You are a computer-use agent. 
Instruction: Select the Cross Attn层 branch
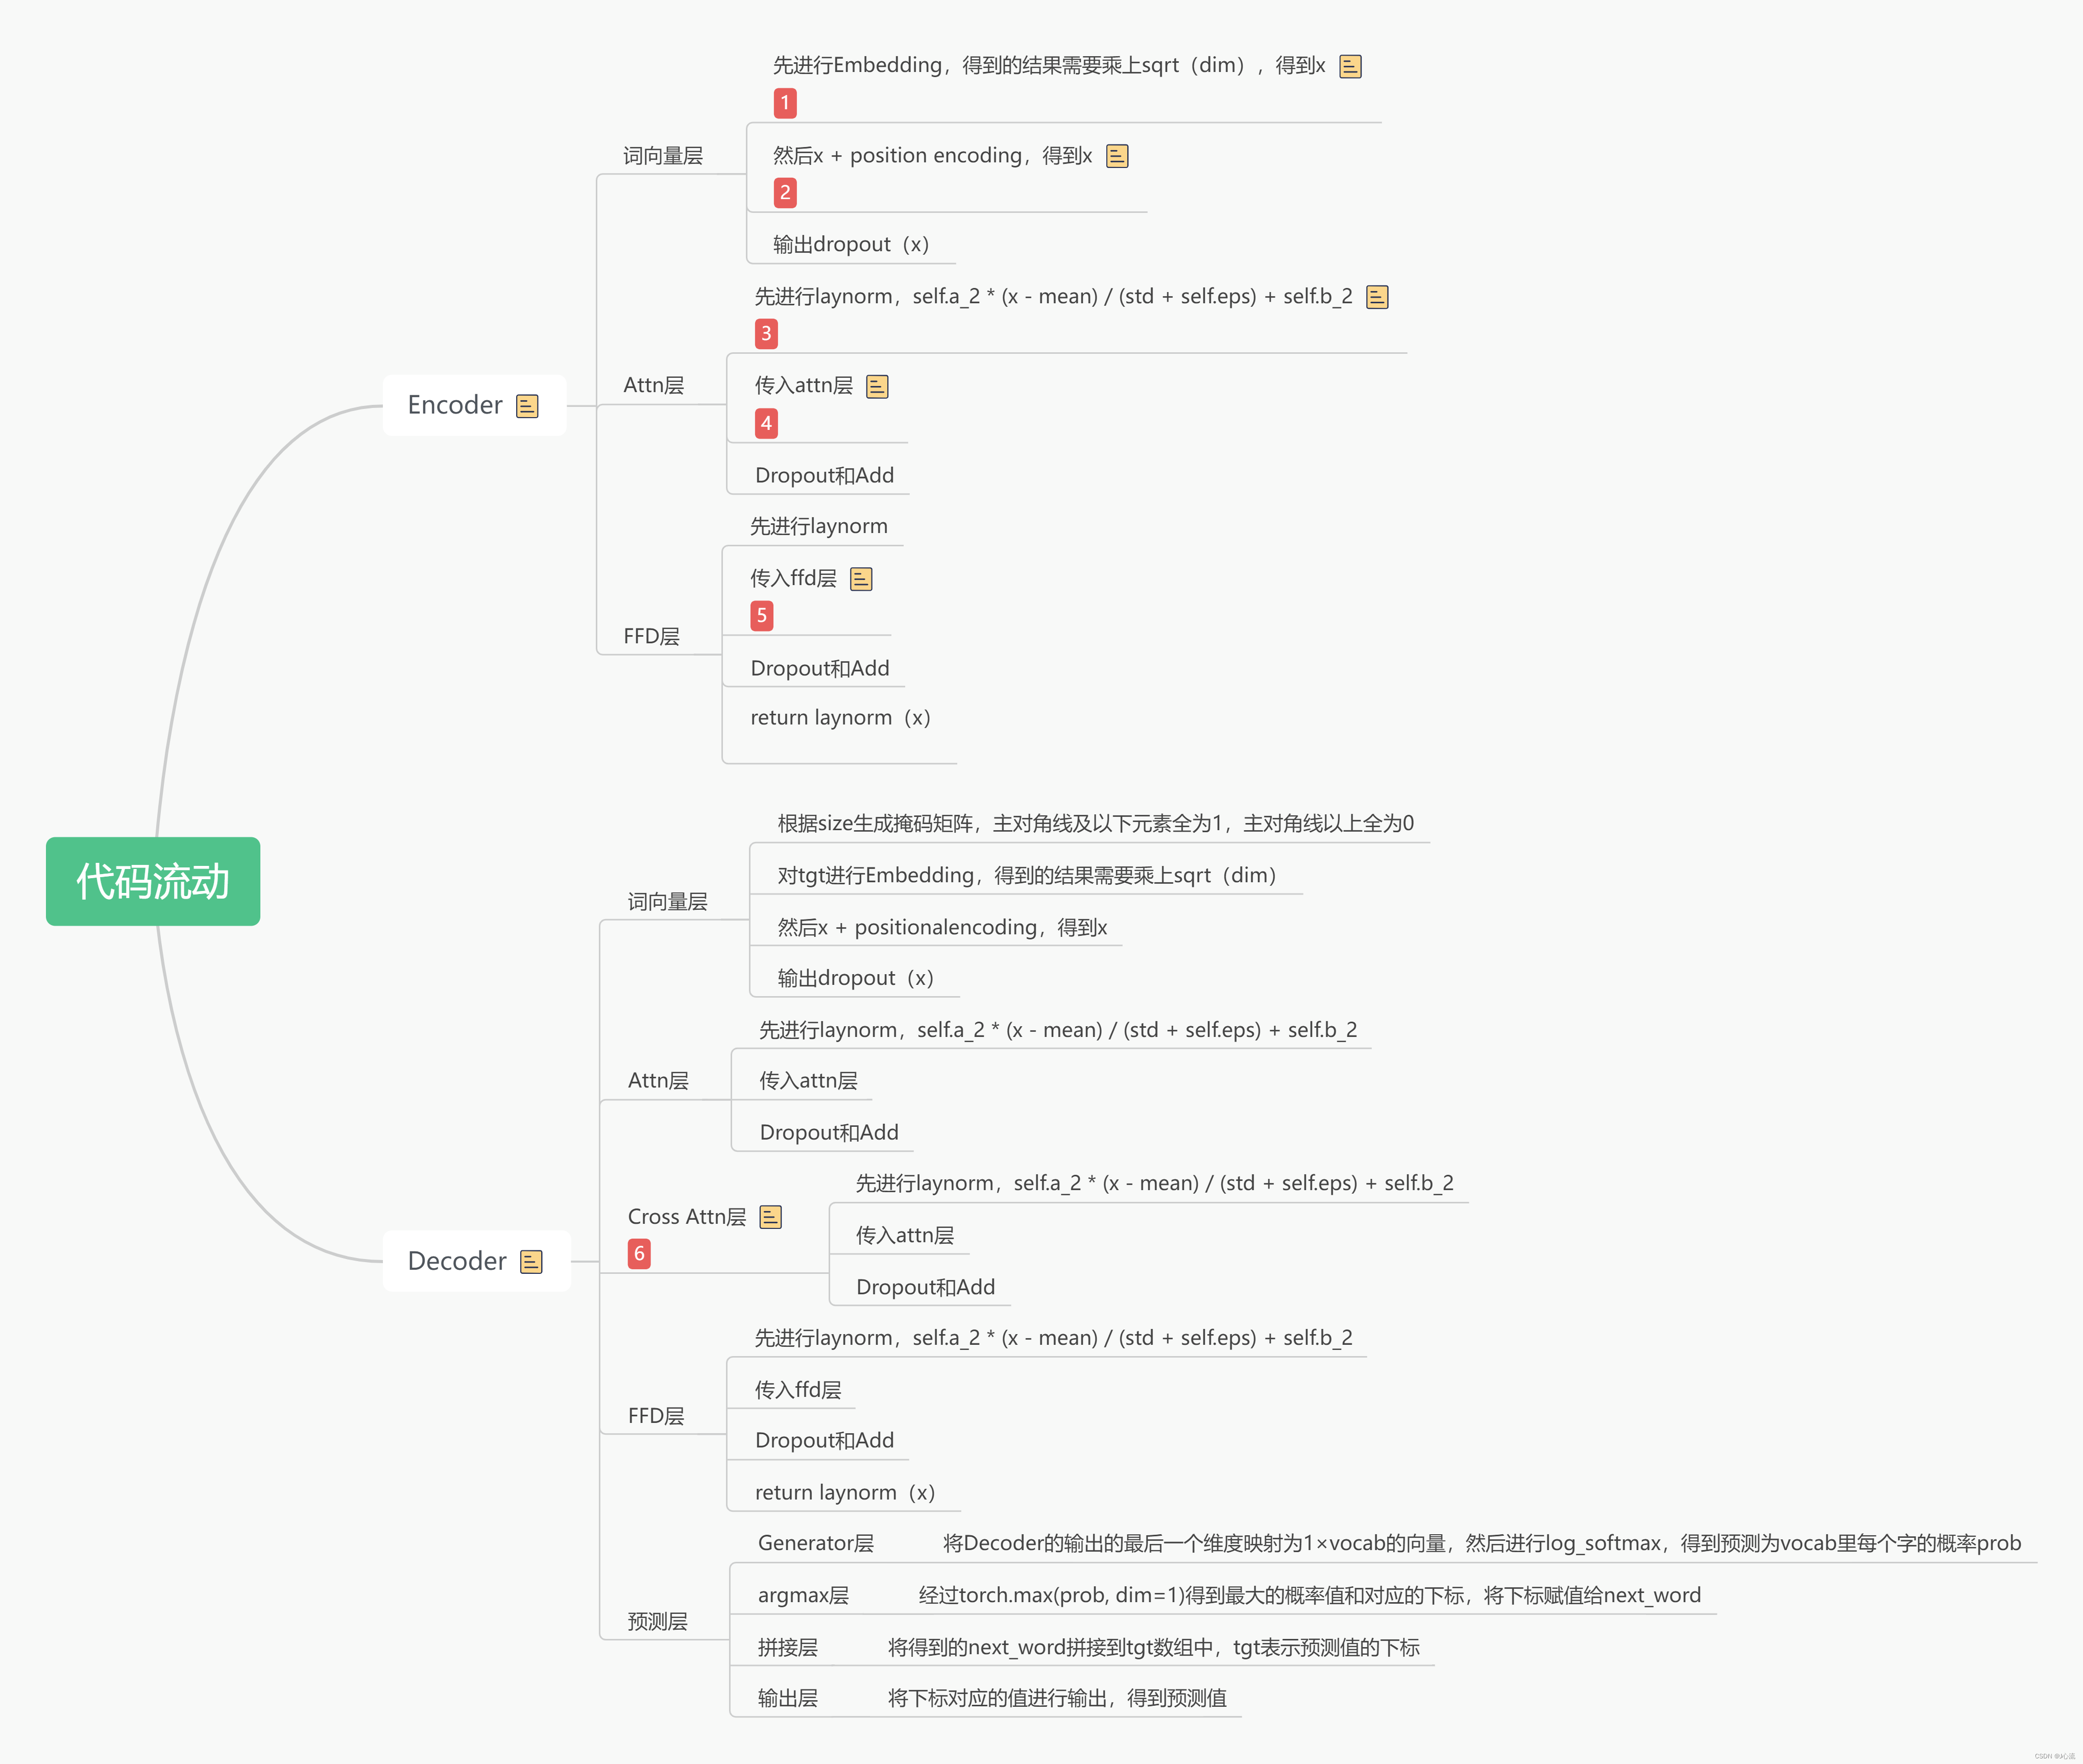687,1217
